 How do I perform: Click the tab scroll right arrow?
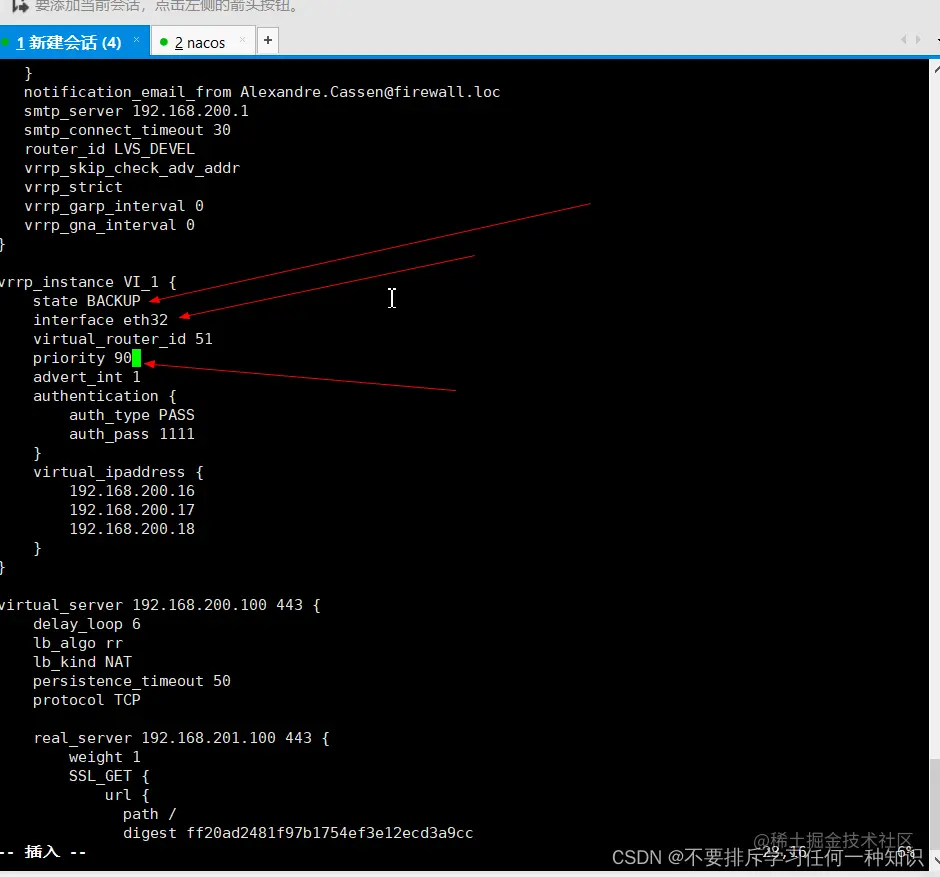click(918, 40)
